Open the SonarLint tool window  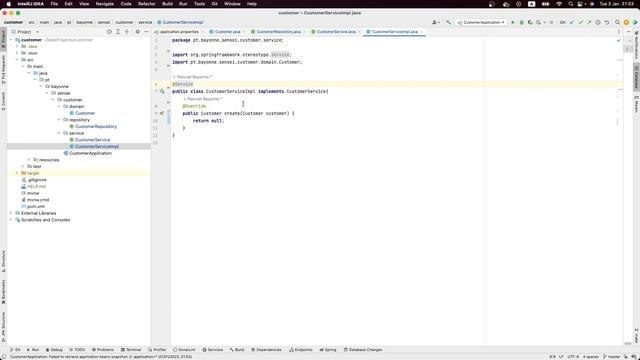[184, 350]
